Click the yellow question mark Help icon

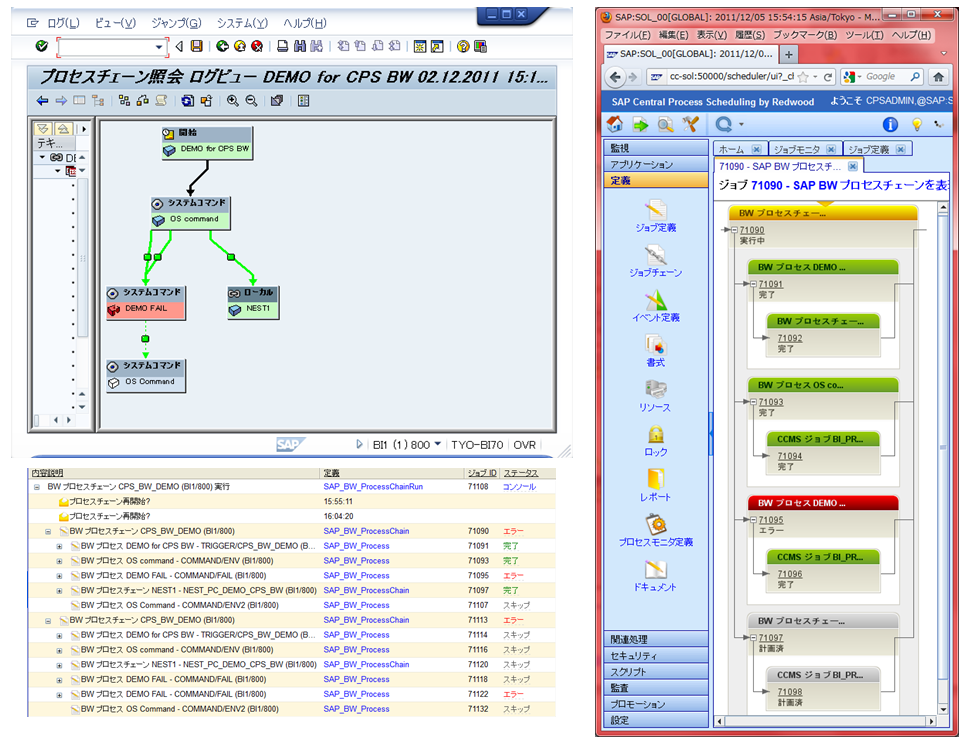click(x=463, y=46)
